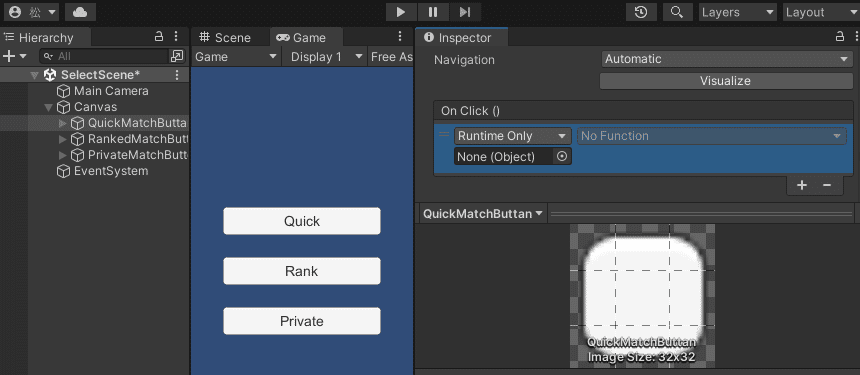Screen dimensions: 860x375
Task: Open the Game view options menu
Action: click(400, 37)
